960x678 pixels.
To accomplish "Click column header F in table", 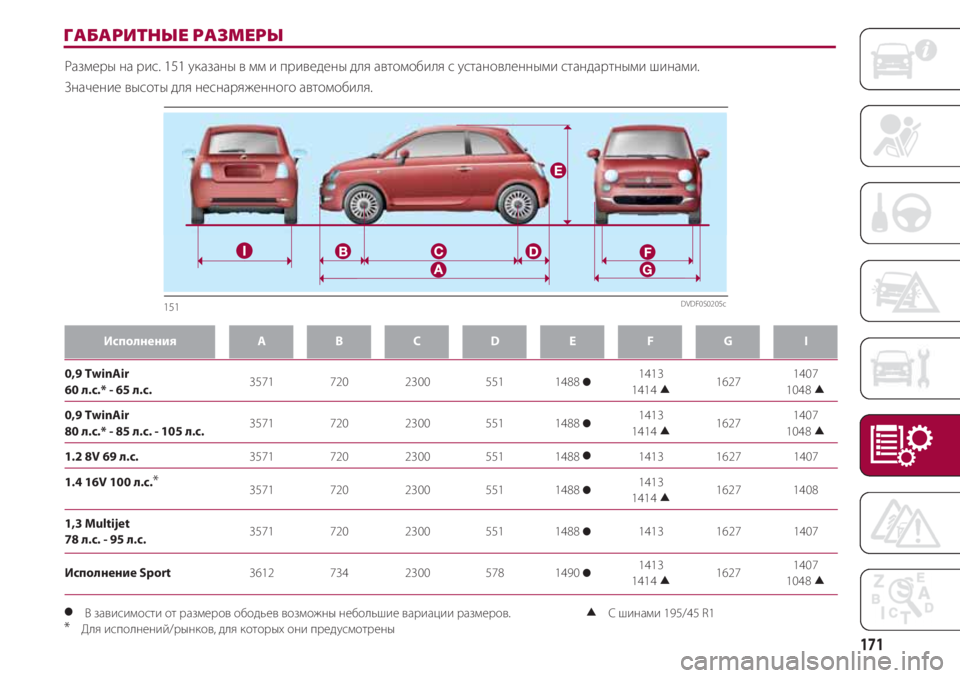I will (650, 341).
